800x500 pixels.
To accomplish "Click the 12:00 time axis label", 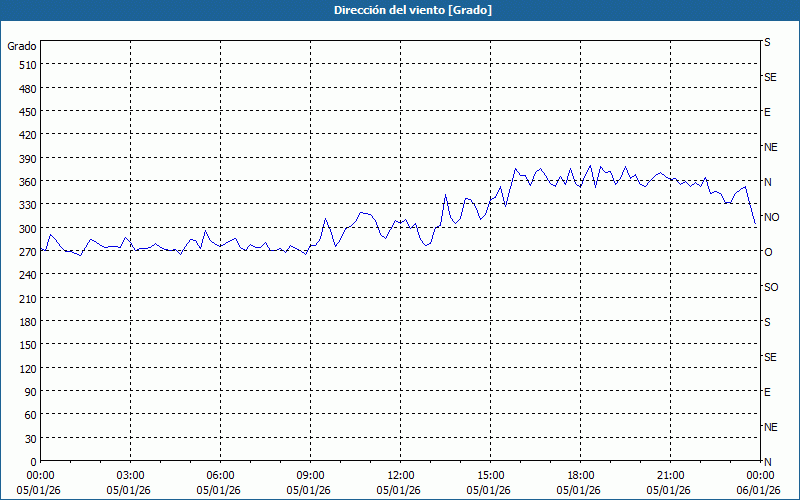I will [x=401, y=475].
